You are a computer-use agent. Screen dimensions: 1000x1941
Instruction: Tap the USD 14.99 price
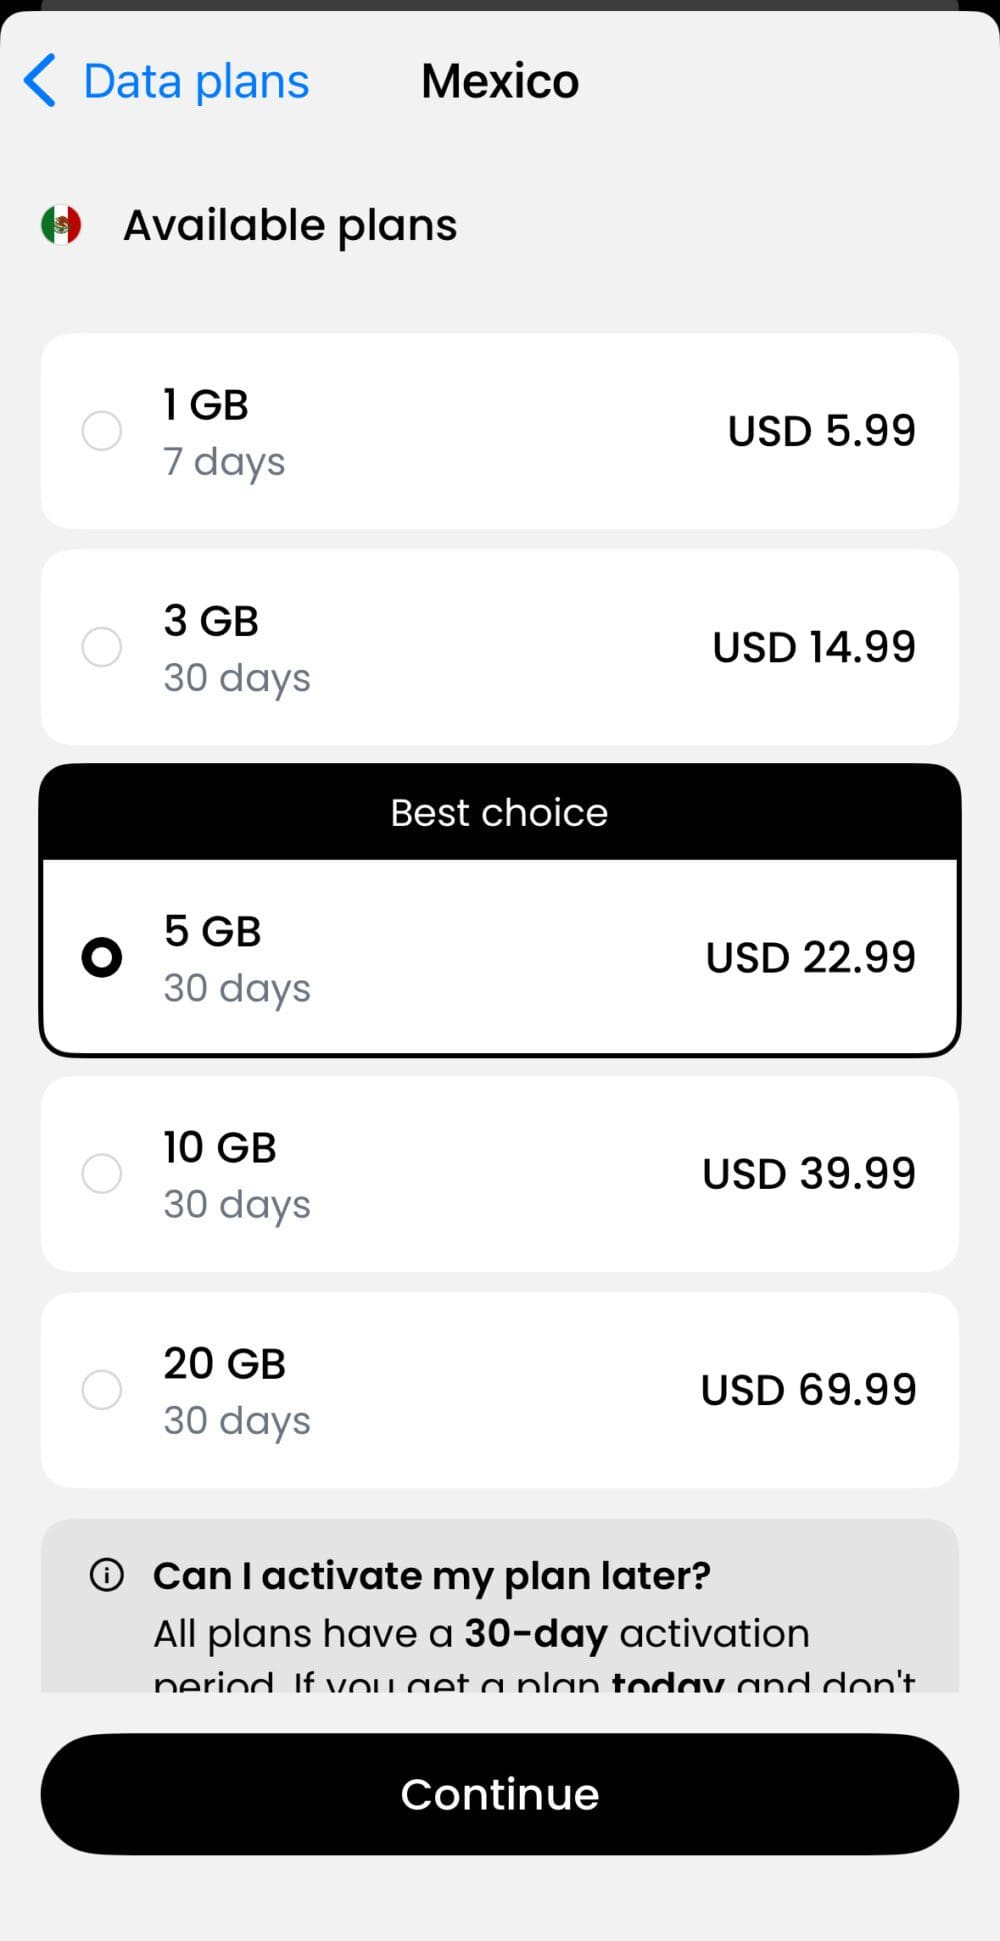(x=814, y=647)
